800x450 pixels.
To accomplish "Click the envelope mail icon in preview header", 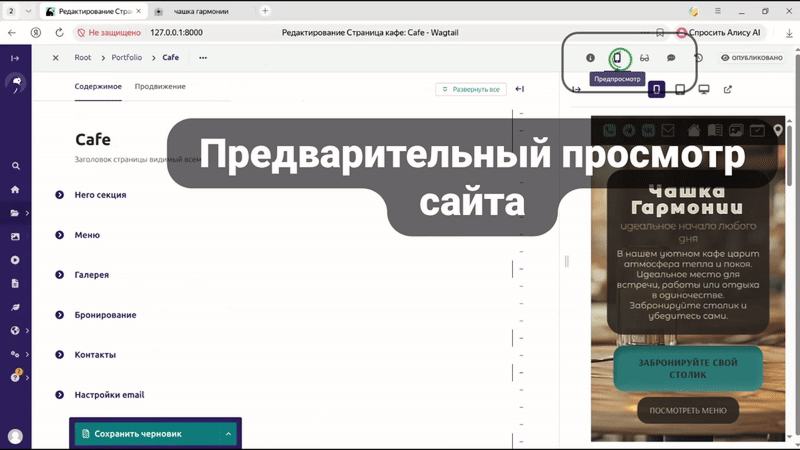I will (x=668, y=131).
